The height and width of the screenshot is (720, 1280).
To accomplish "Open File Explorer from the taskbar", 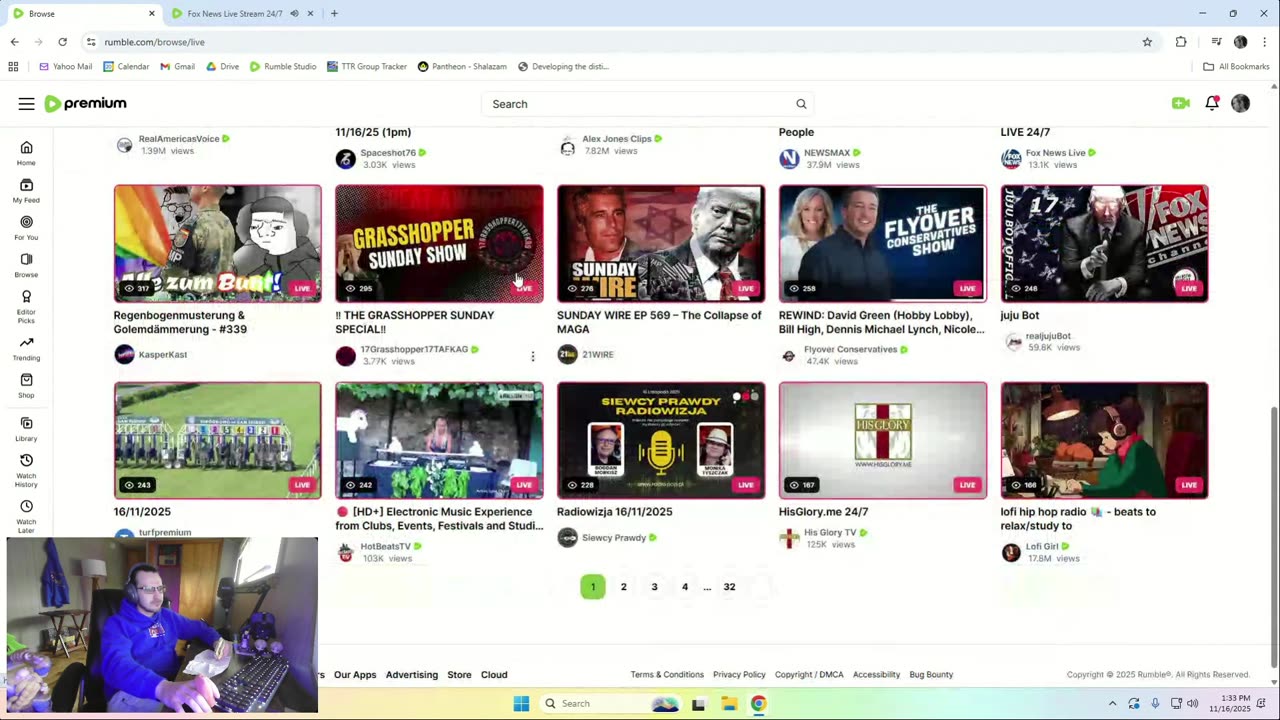I will tap(729, 704).
